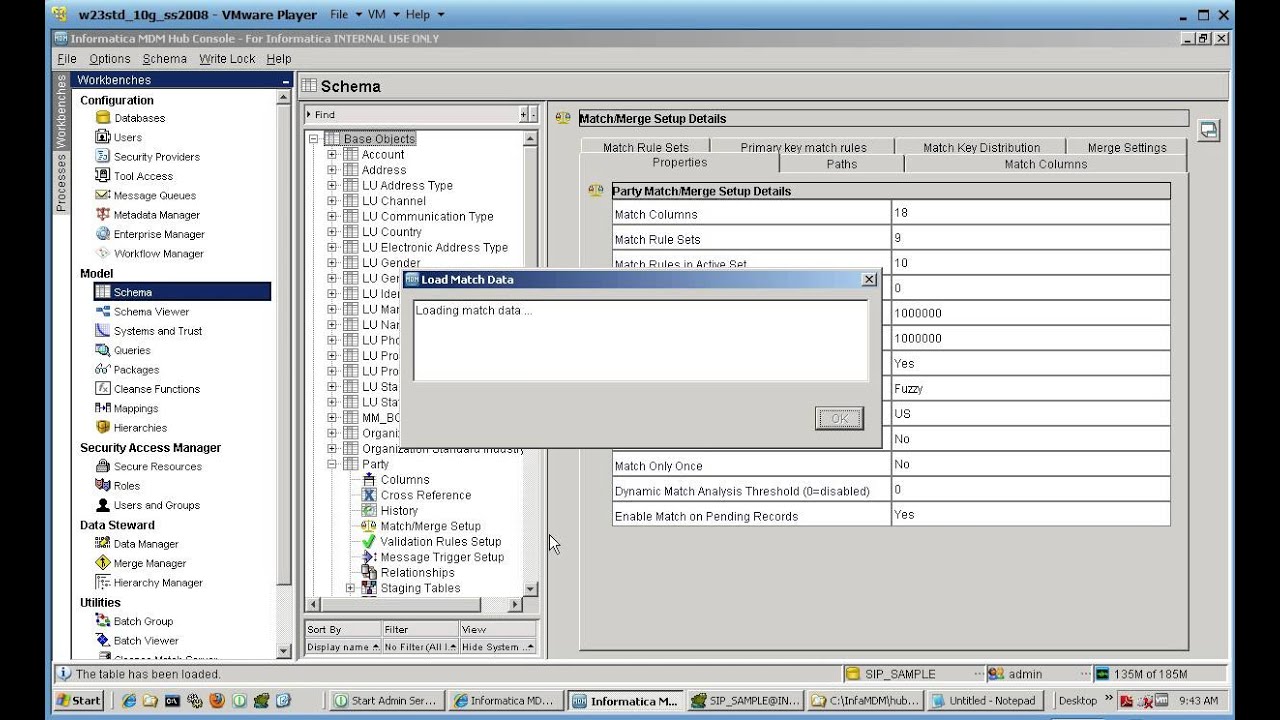This screenshot has width=1280, height=720.
Task: Open the Roles tool
Action: point(118,486)
